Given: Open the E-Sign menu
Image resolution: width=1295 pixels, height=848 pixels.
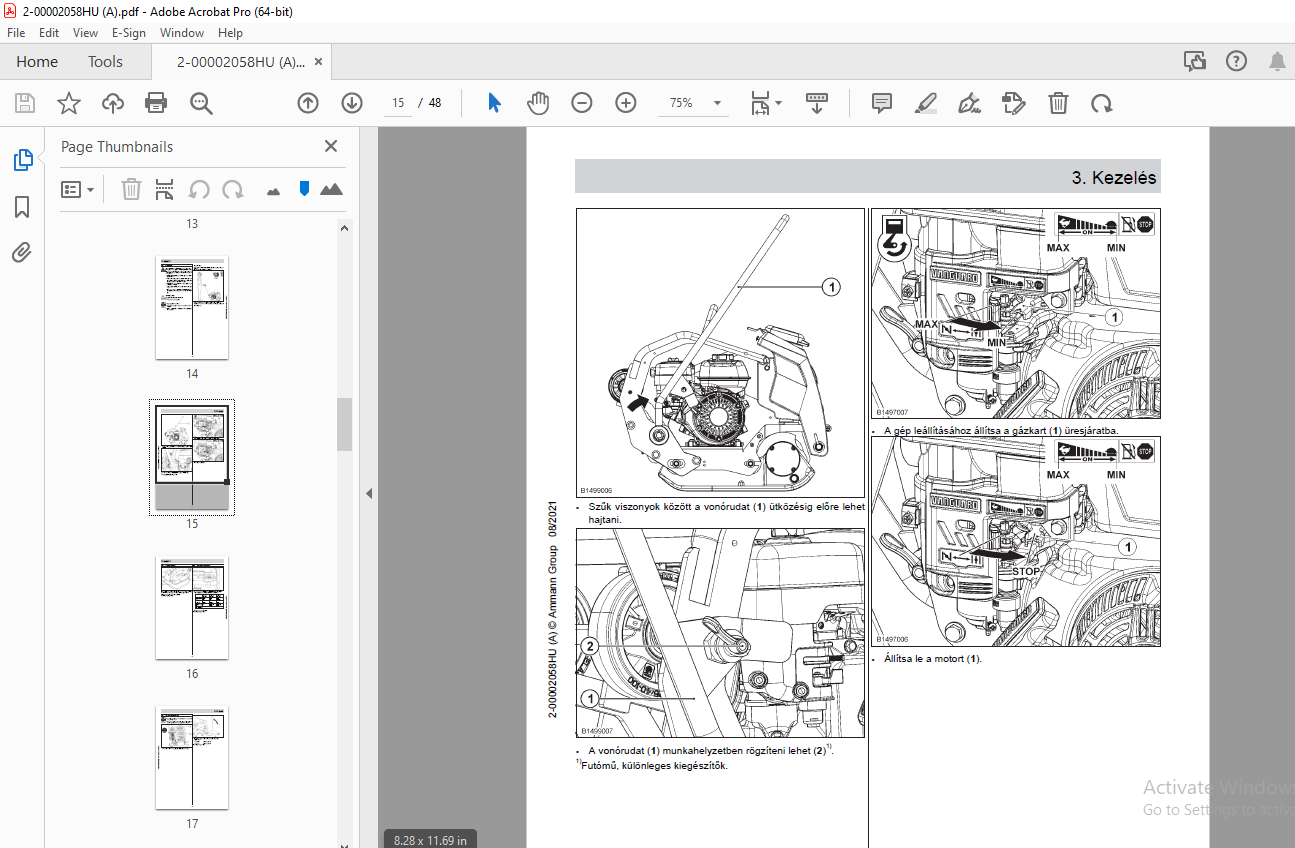Looking at the screenshot, I should point(129,33).
